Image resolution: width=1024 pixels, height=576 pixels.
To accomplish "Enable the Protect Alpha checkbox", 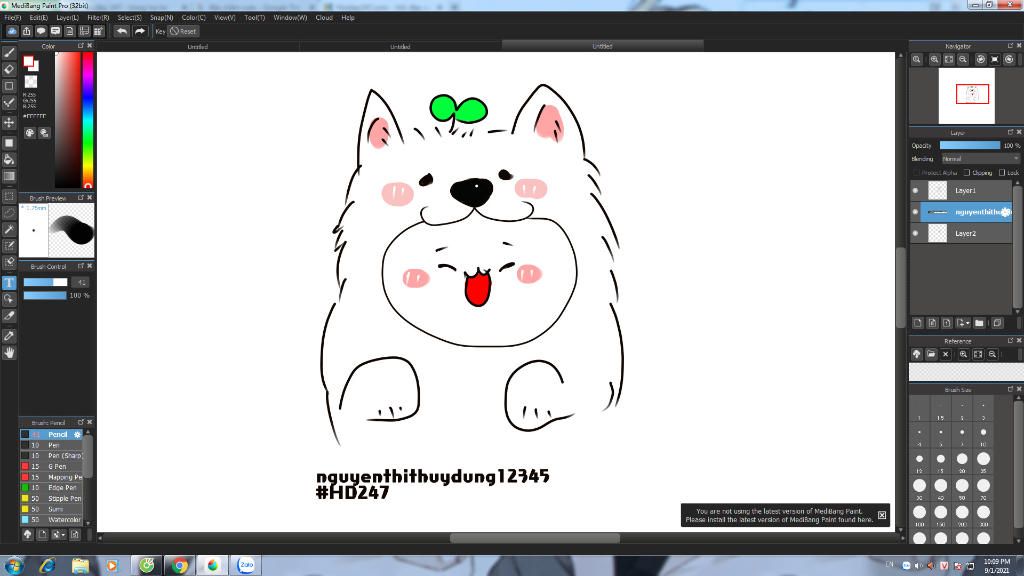I will click(916, 172).
